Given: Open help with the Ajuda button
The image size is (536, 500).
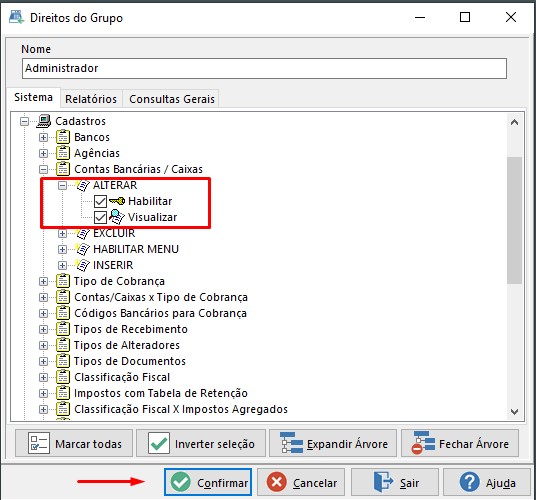Looking at the screenshot, I should 487,482.
